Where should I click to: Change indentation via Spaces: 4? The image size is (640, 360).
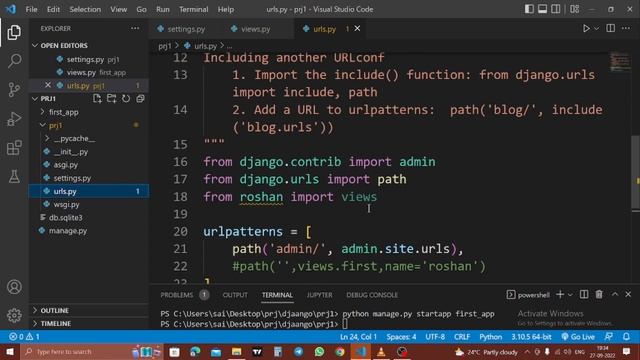[x=401, y=337]
